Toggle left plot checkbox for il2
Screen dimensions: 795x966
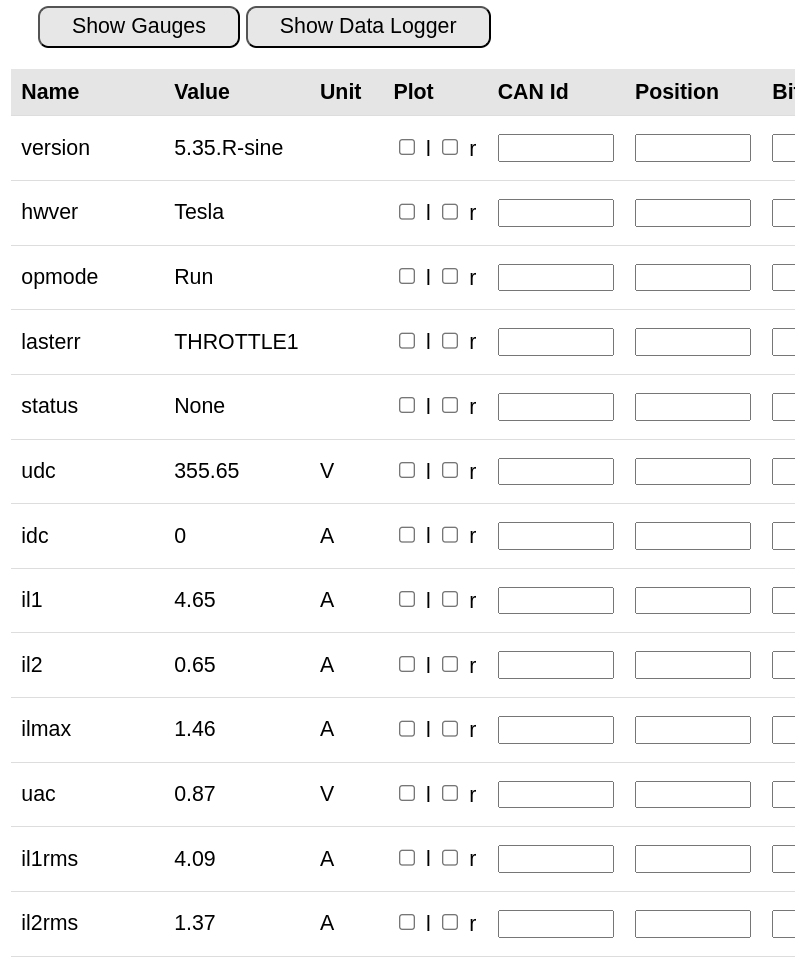[407, 664]
